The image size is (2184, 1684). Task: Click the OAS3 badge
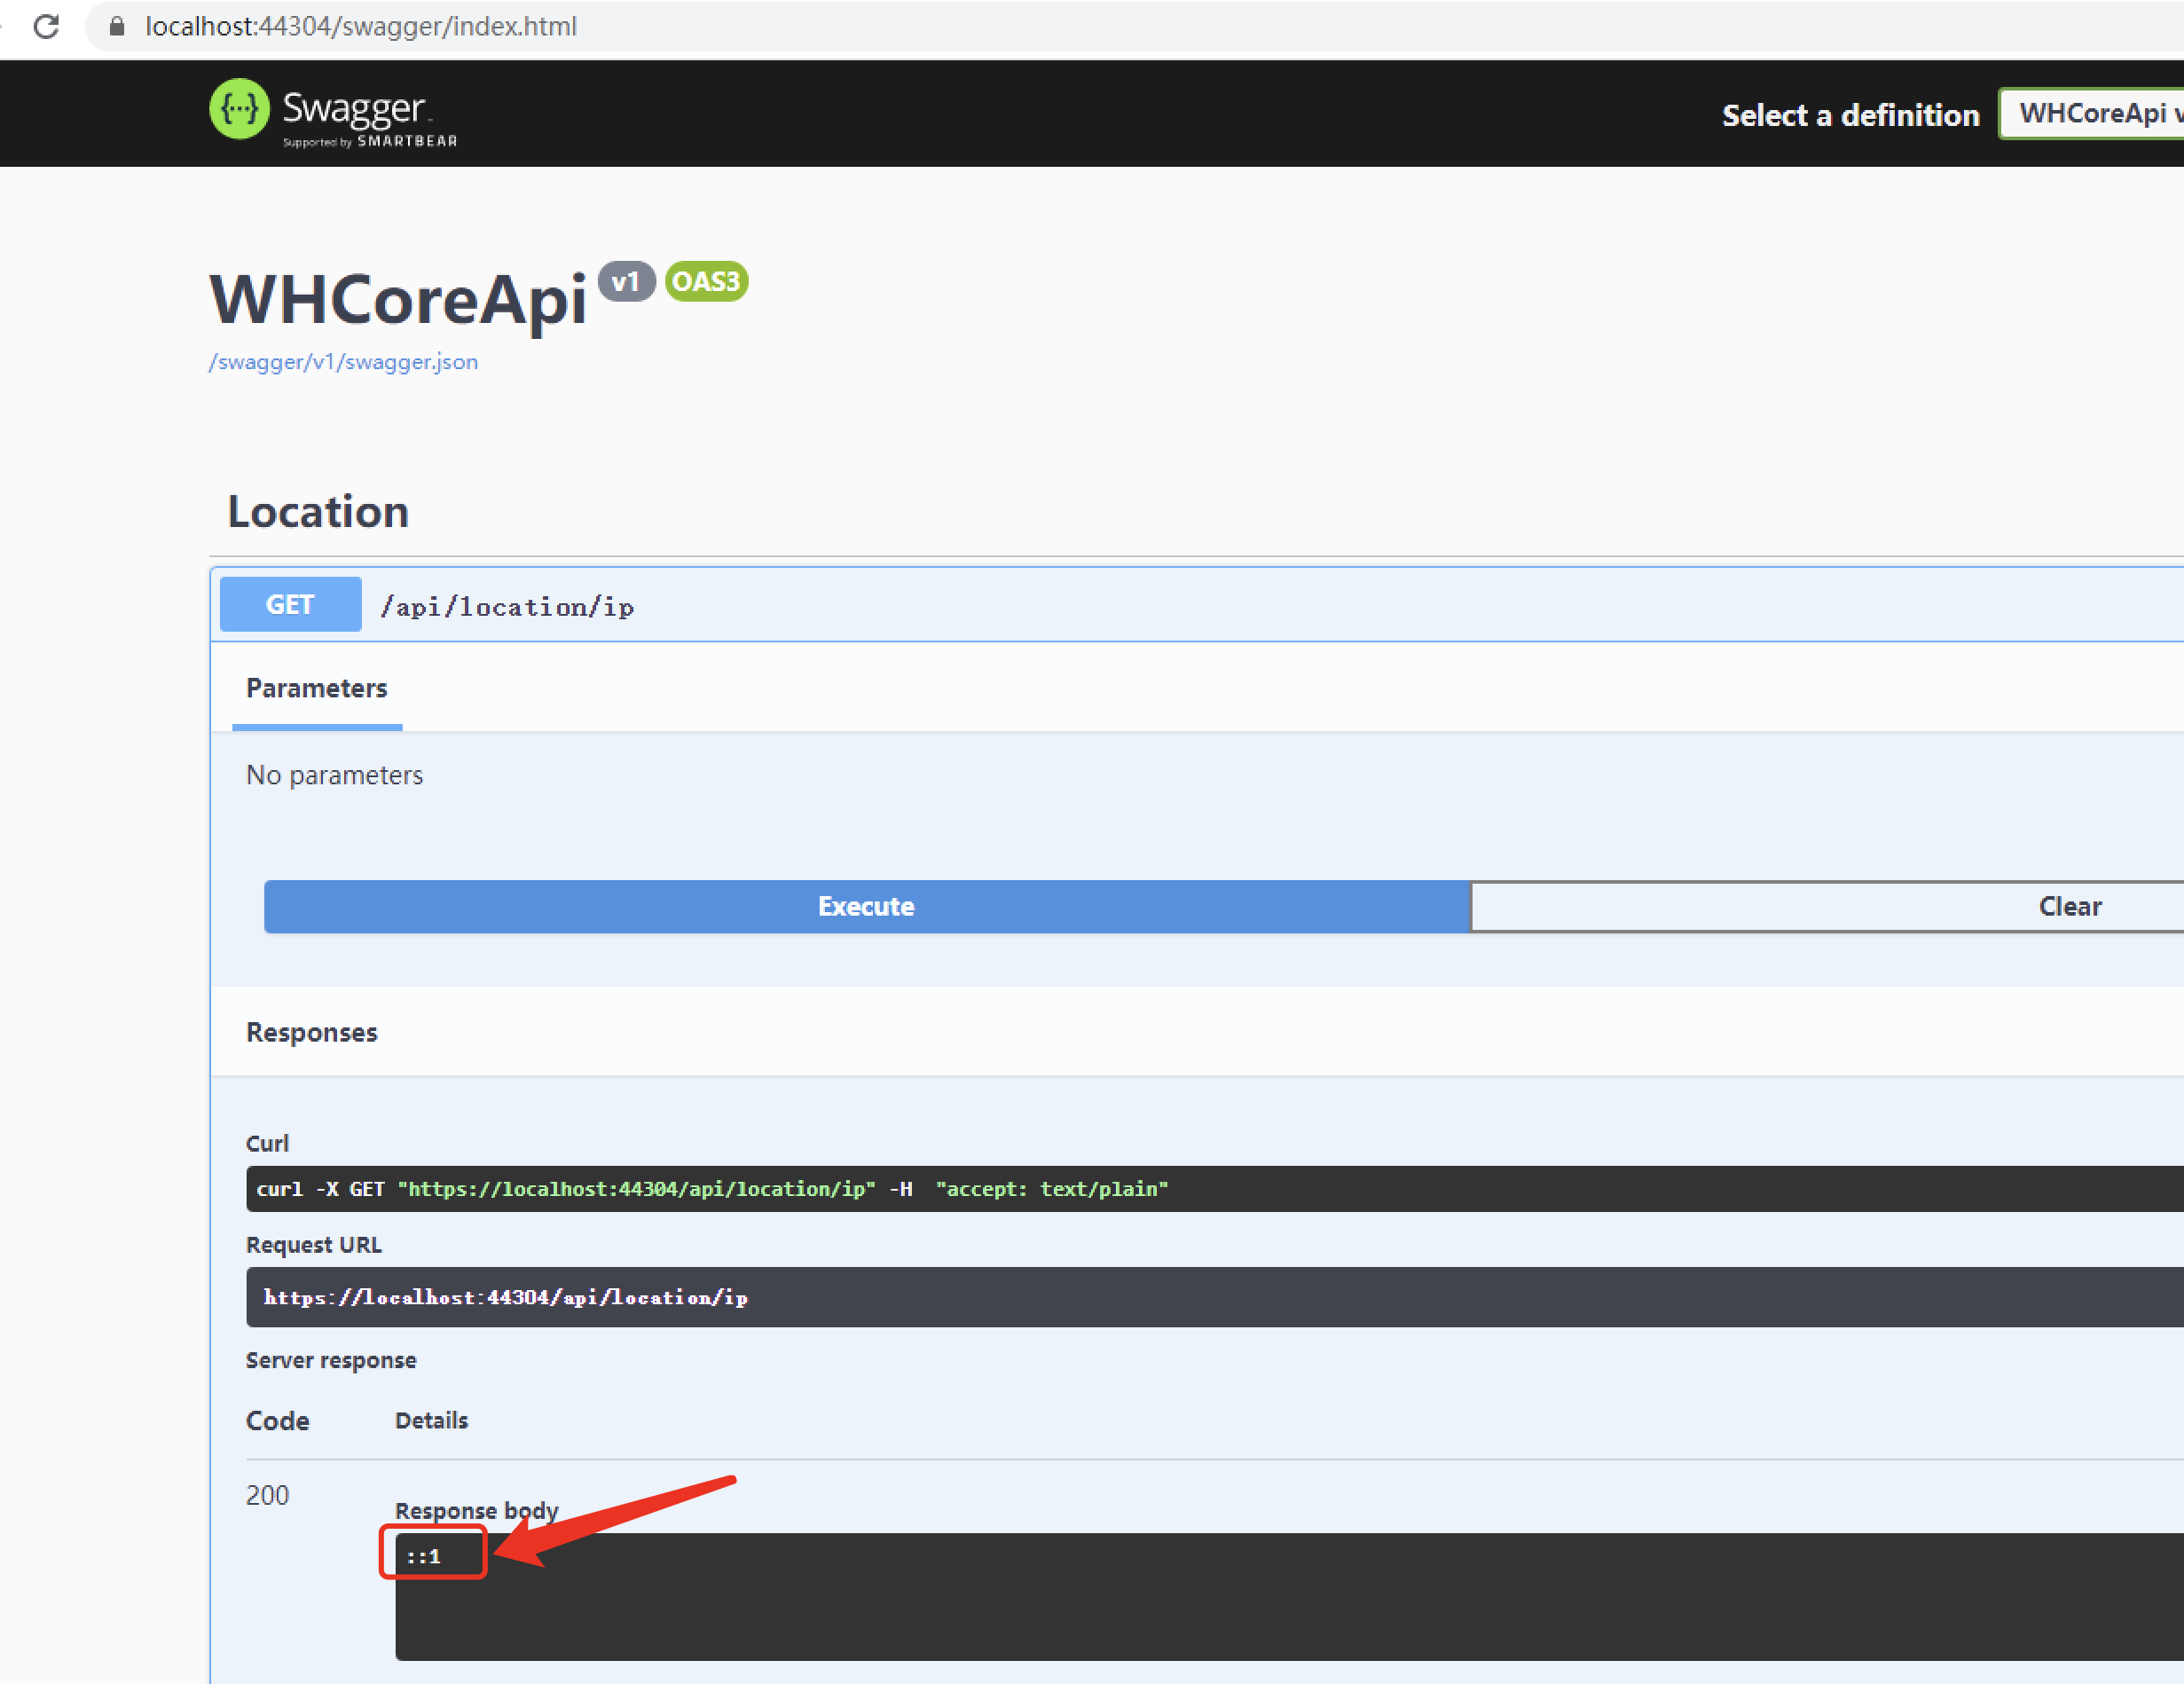click(x=706, y=281)
